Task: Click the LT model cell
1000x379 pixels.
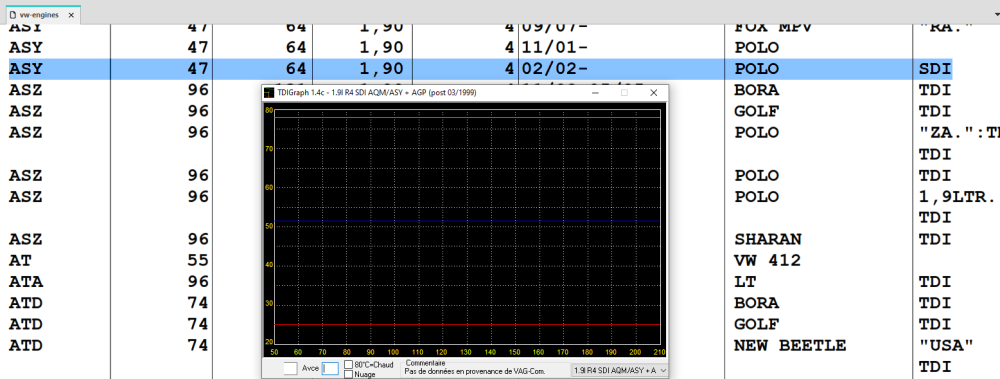Action: pos(745,281)
